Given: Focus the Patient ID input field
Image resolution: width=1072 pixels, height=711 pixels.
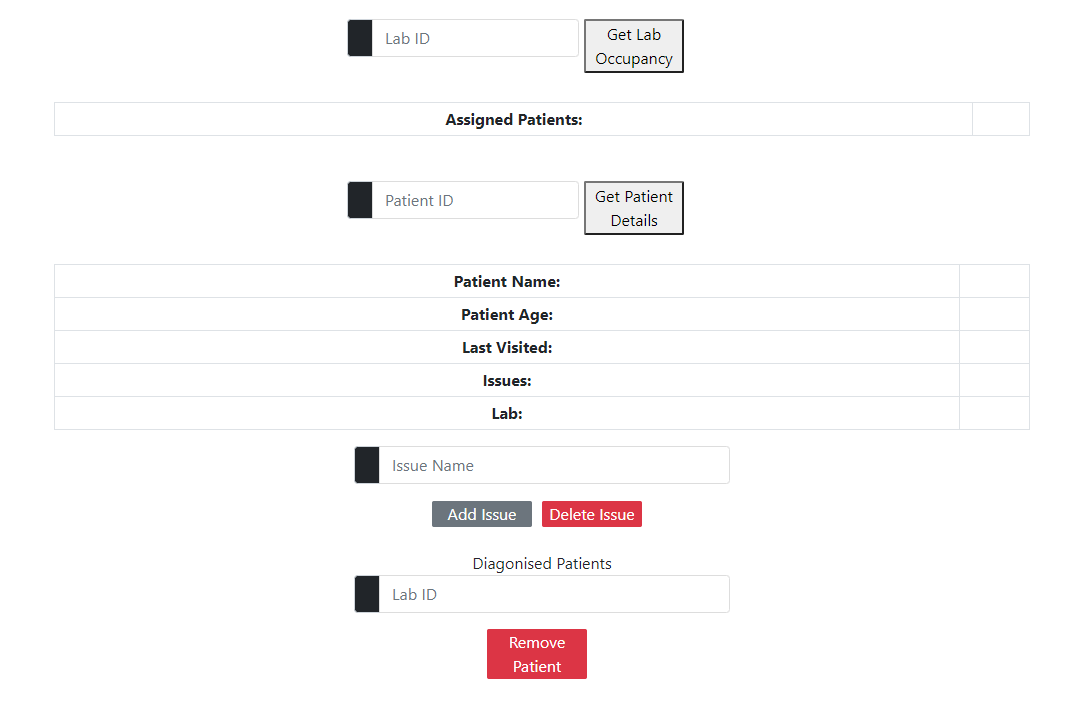Looking at the screenshot, I should [470, 200].
